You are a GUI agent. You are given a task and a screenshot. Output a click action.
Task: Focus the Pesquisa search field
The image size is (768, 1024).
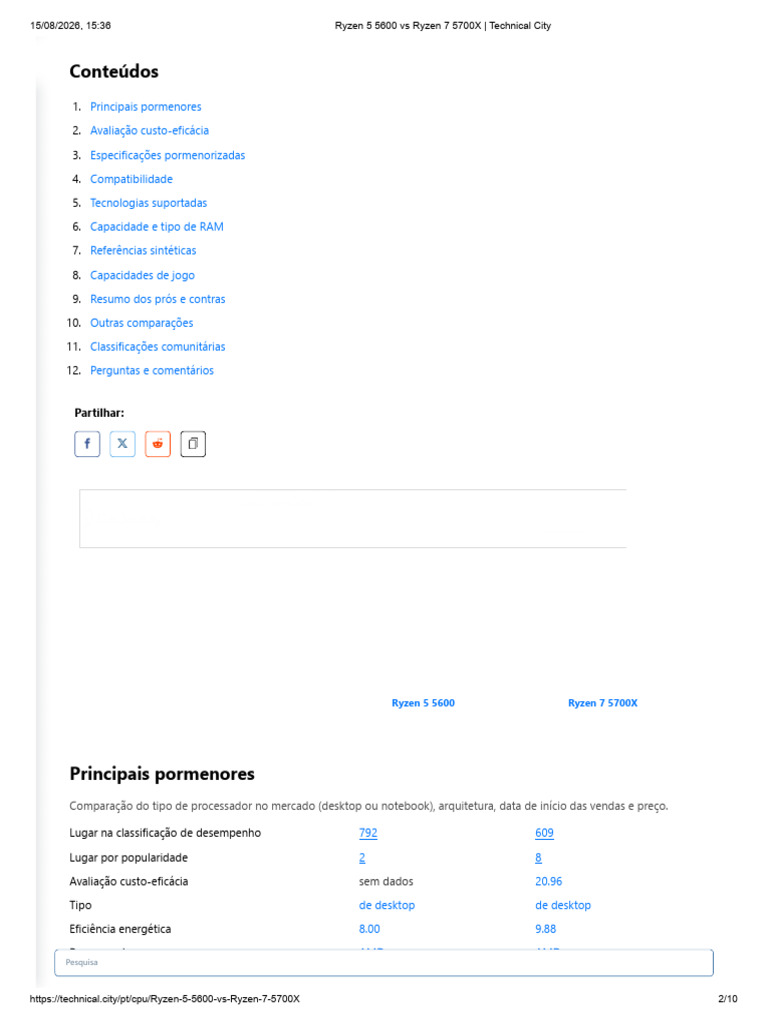pyautogui.click(x=384, y=963)
